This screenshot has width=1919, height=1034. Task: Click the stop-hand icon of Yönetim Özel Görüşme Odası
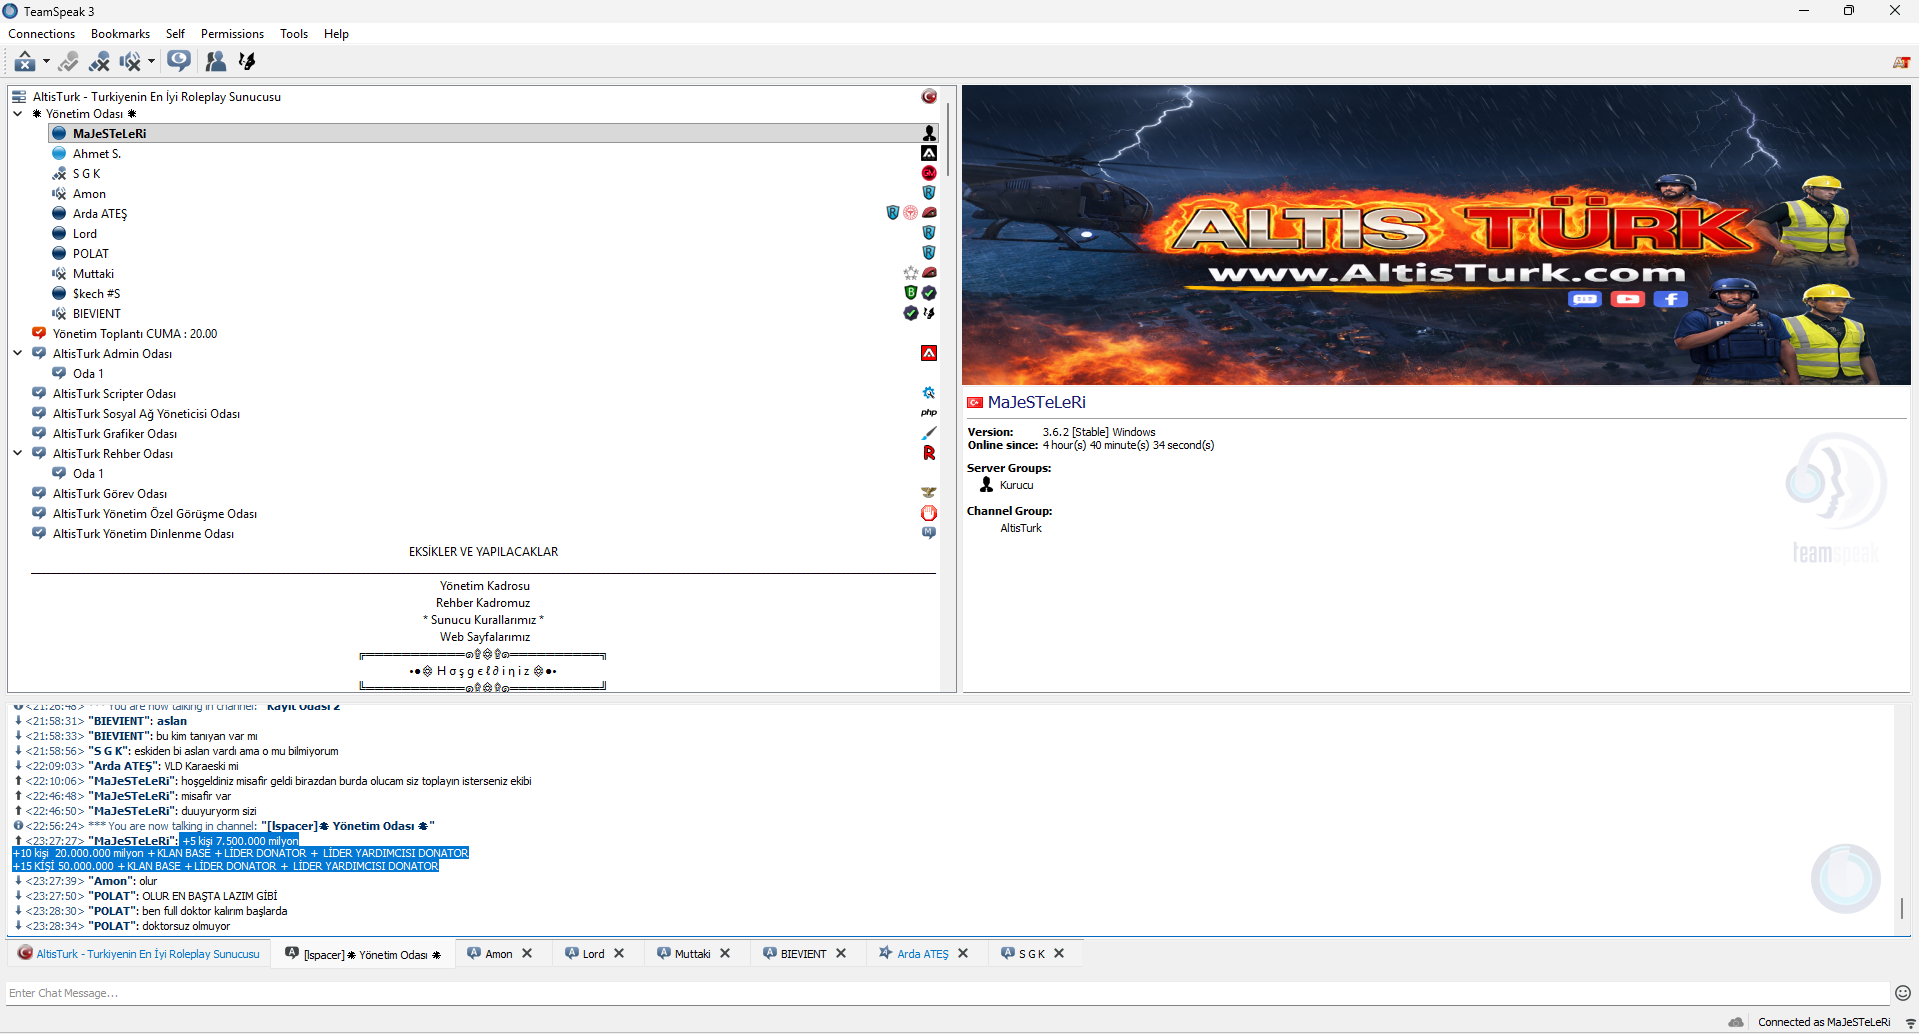(x=929, y=513)
